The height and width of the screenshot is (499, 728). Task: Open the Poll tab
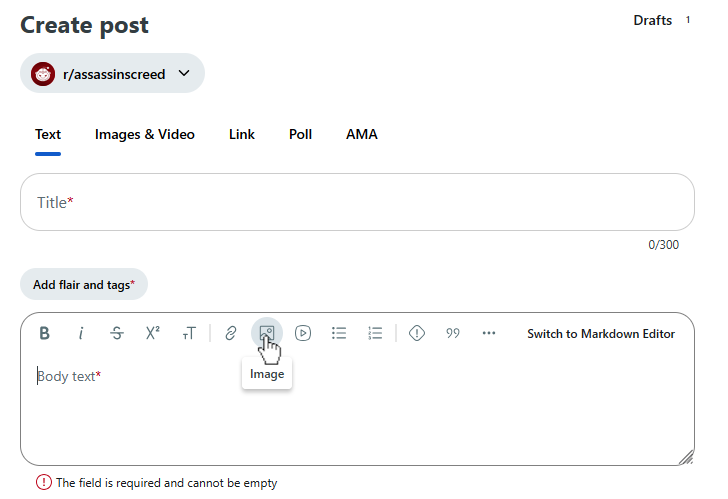tap(300, 135)
